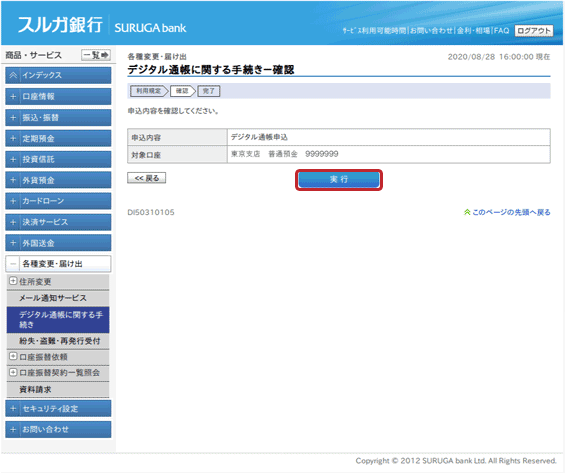Expand the 口座振替依頼 plus box icon

pos(13,356)
